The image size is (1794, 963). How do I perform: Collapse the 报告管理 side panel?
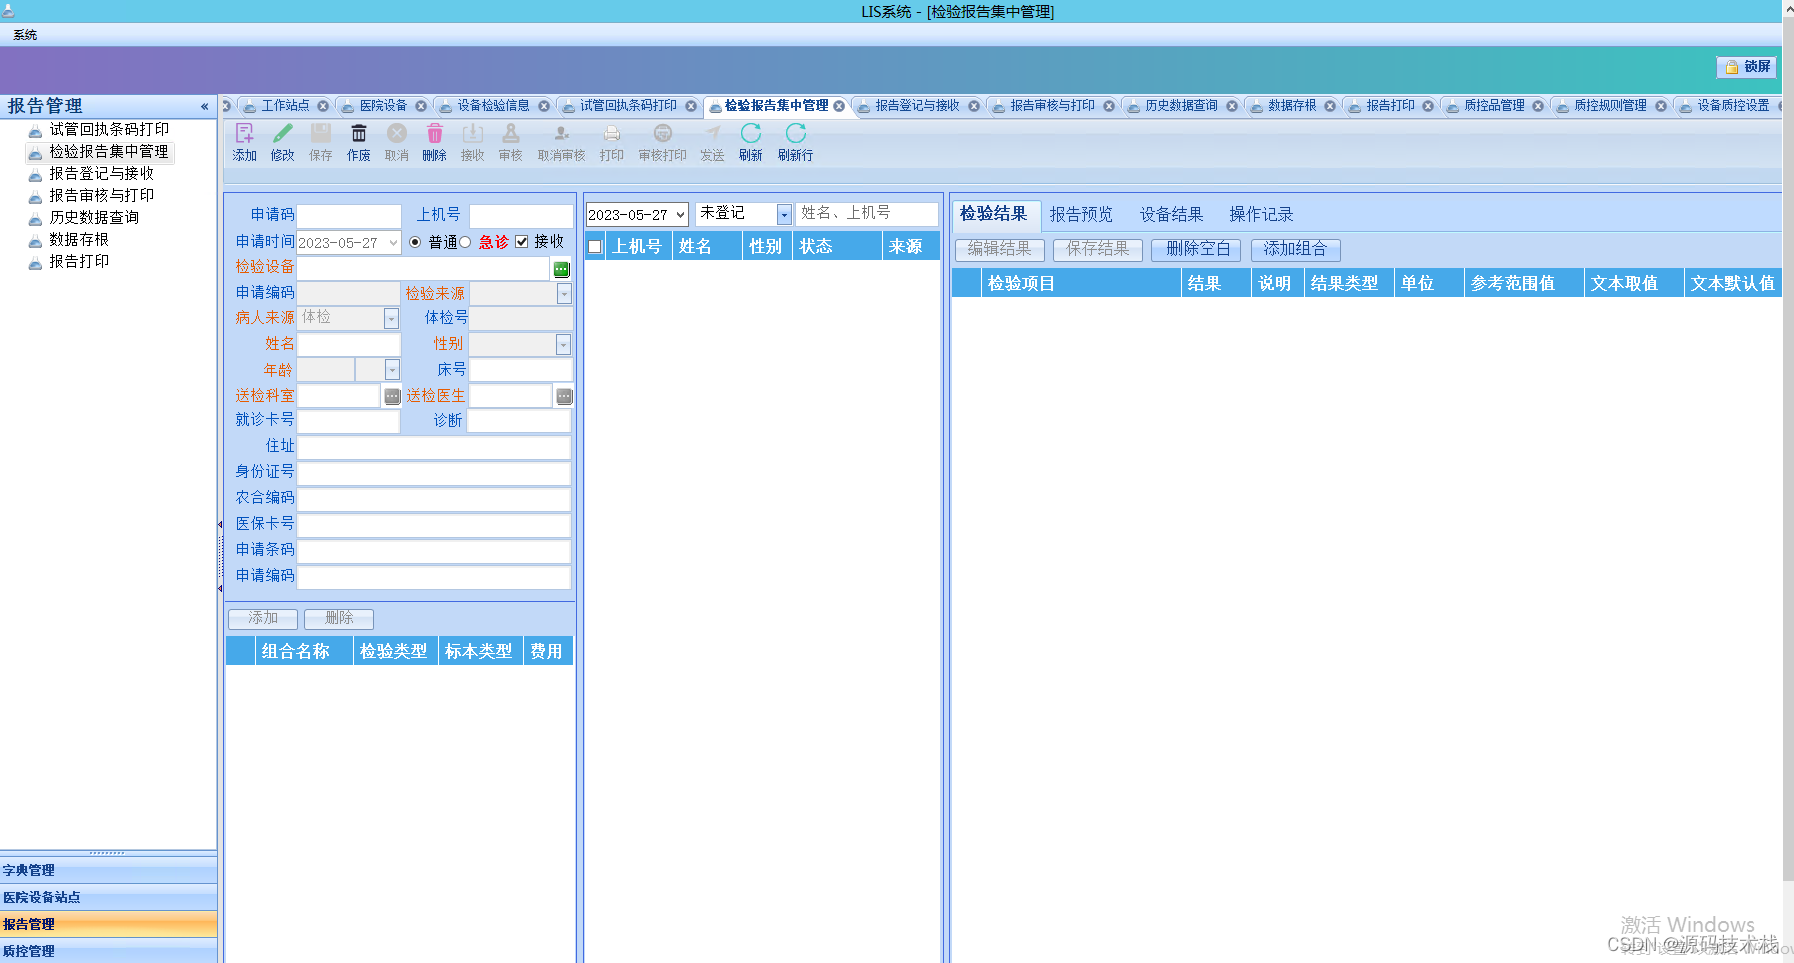click(x=204, y=106)
